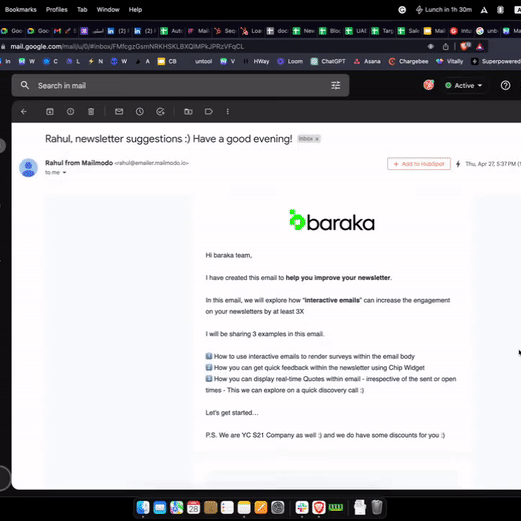This screenshot has width=521, height=521.
Task: Remove the Inbox label from email
Action: 317,139
